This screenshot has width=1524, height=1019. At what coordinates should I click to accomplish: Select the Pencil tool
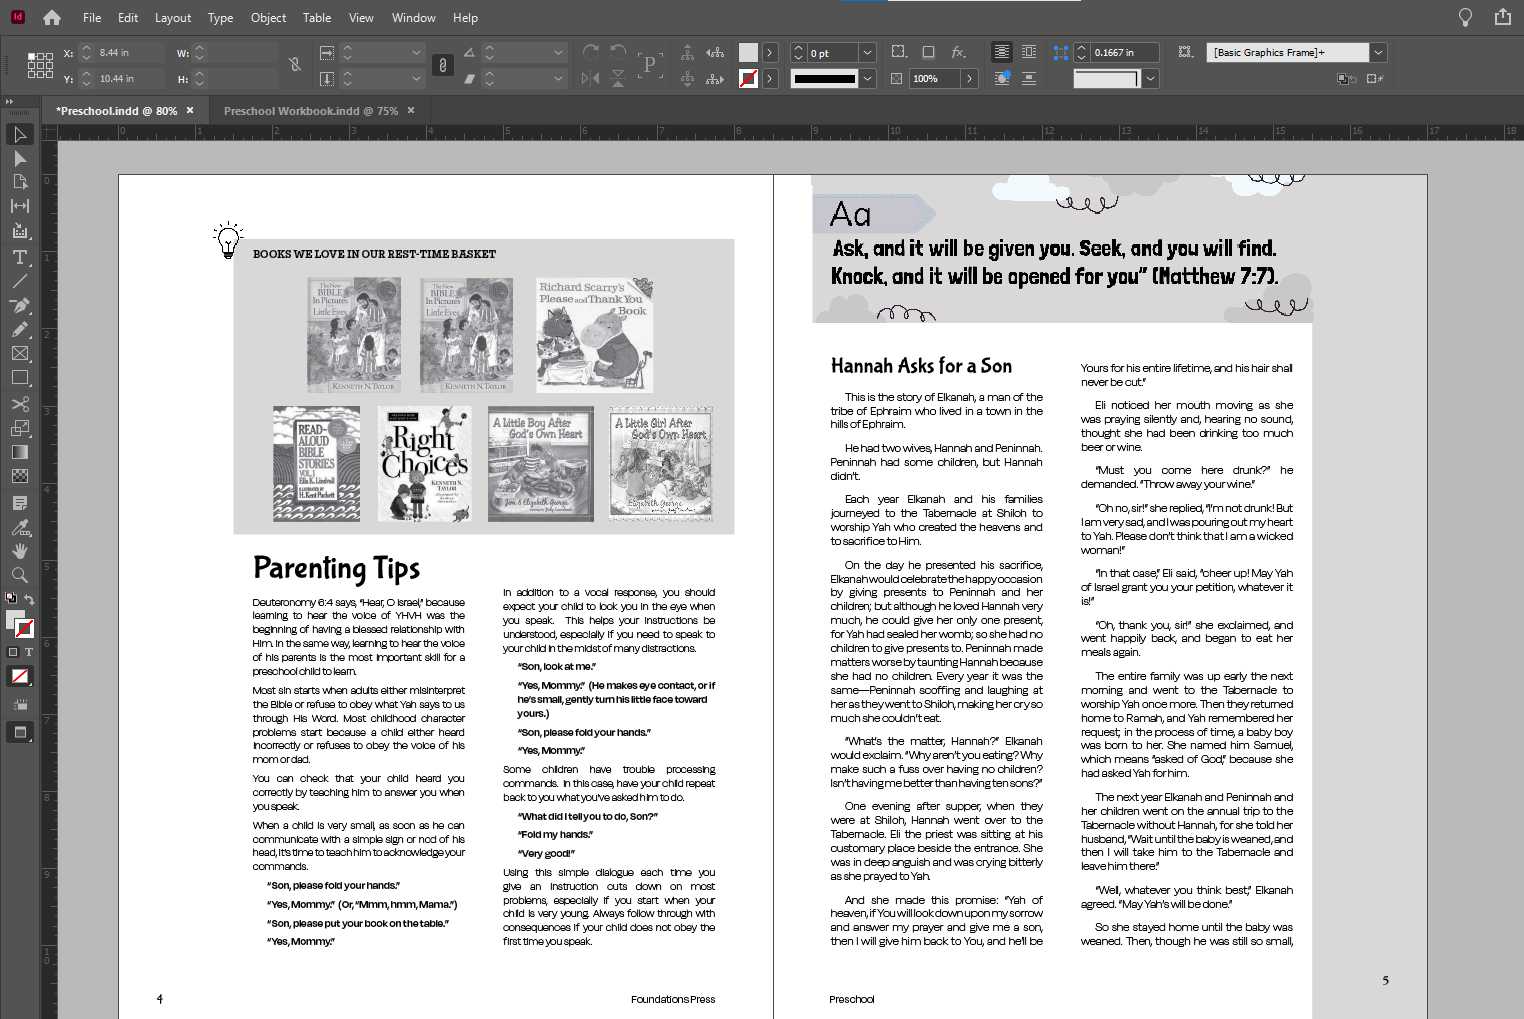[19, 329]
